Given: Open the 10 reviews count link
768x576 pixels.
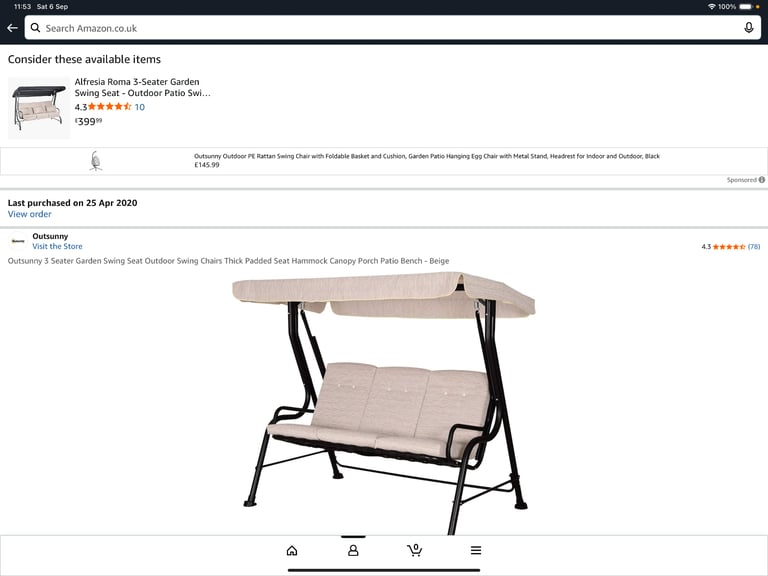Looking at the screenshot, I should click(x=140, y=107).
